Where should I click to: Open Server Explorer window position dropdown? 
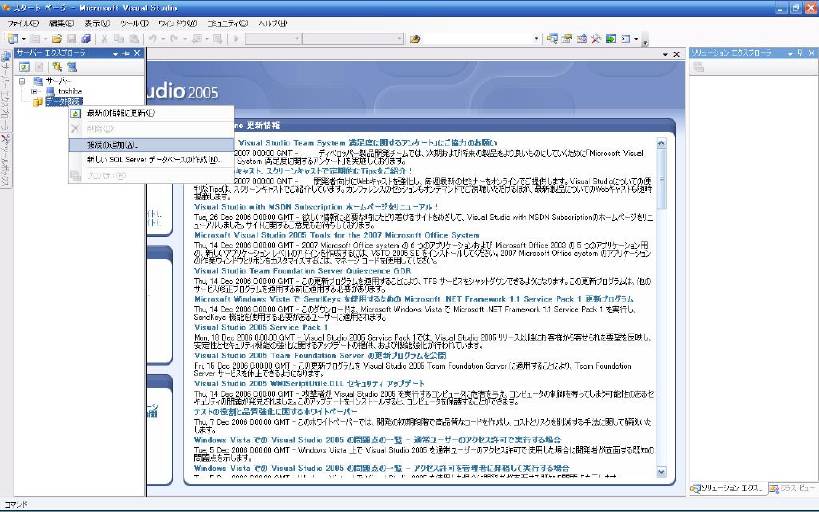point(115,53)
